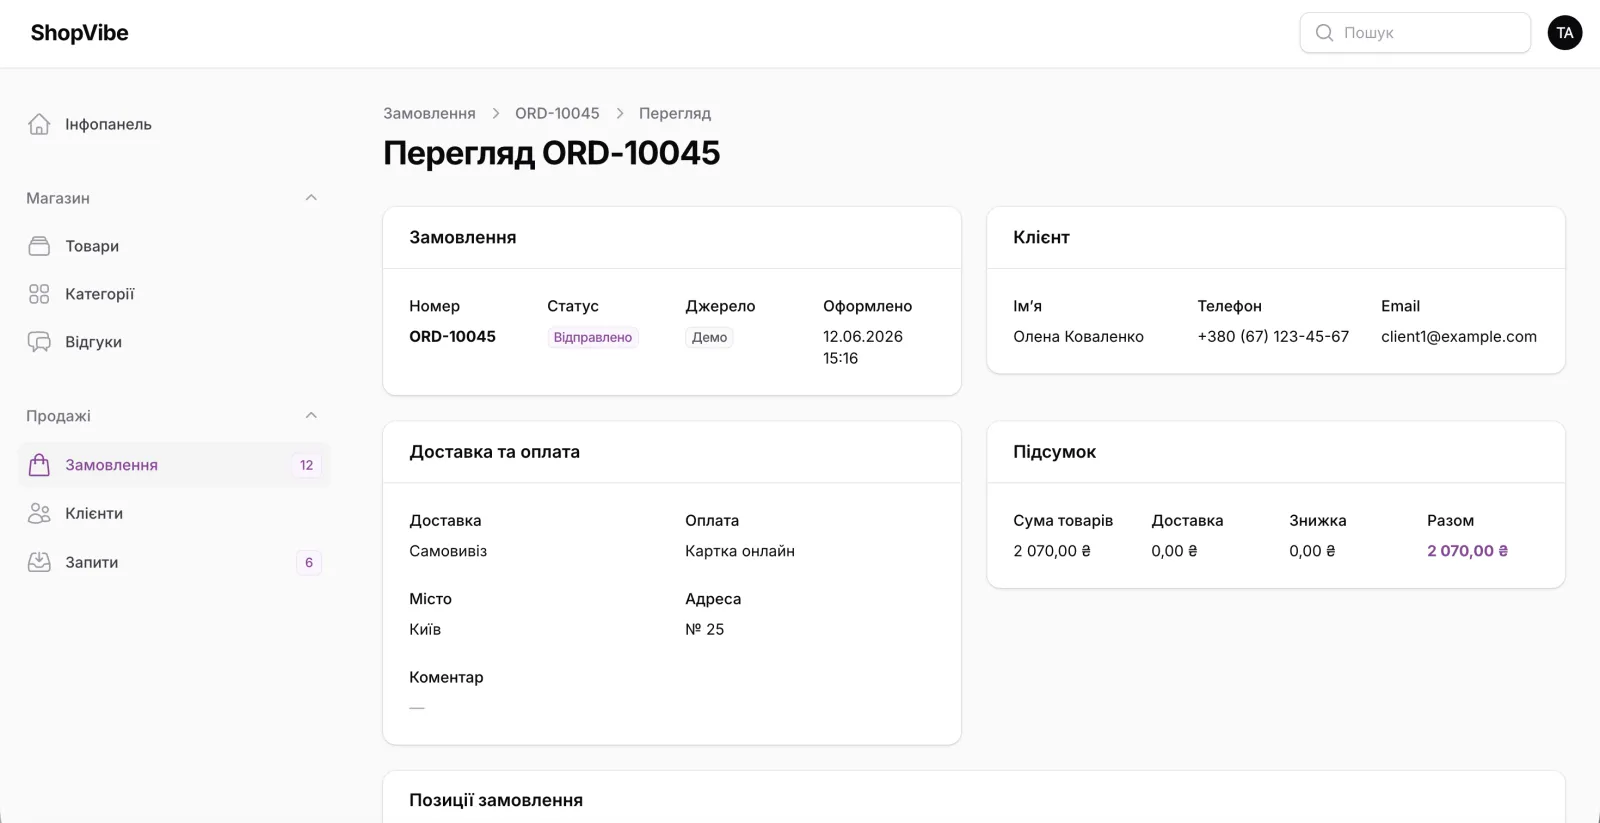Image resolution: width=1600 pixels, height=823 pixels.
Task: Click the Категорії grid icon
Action: (39, 294)
